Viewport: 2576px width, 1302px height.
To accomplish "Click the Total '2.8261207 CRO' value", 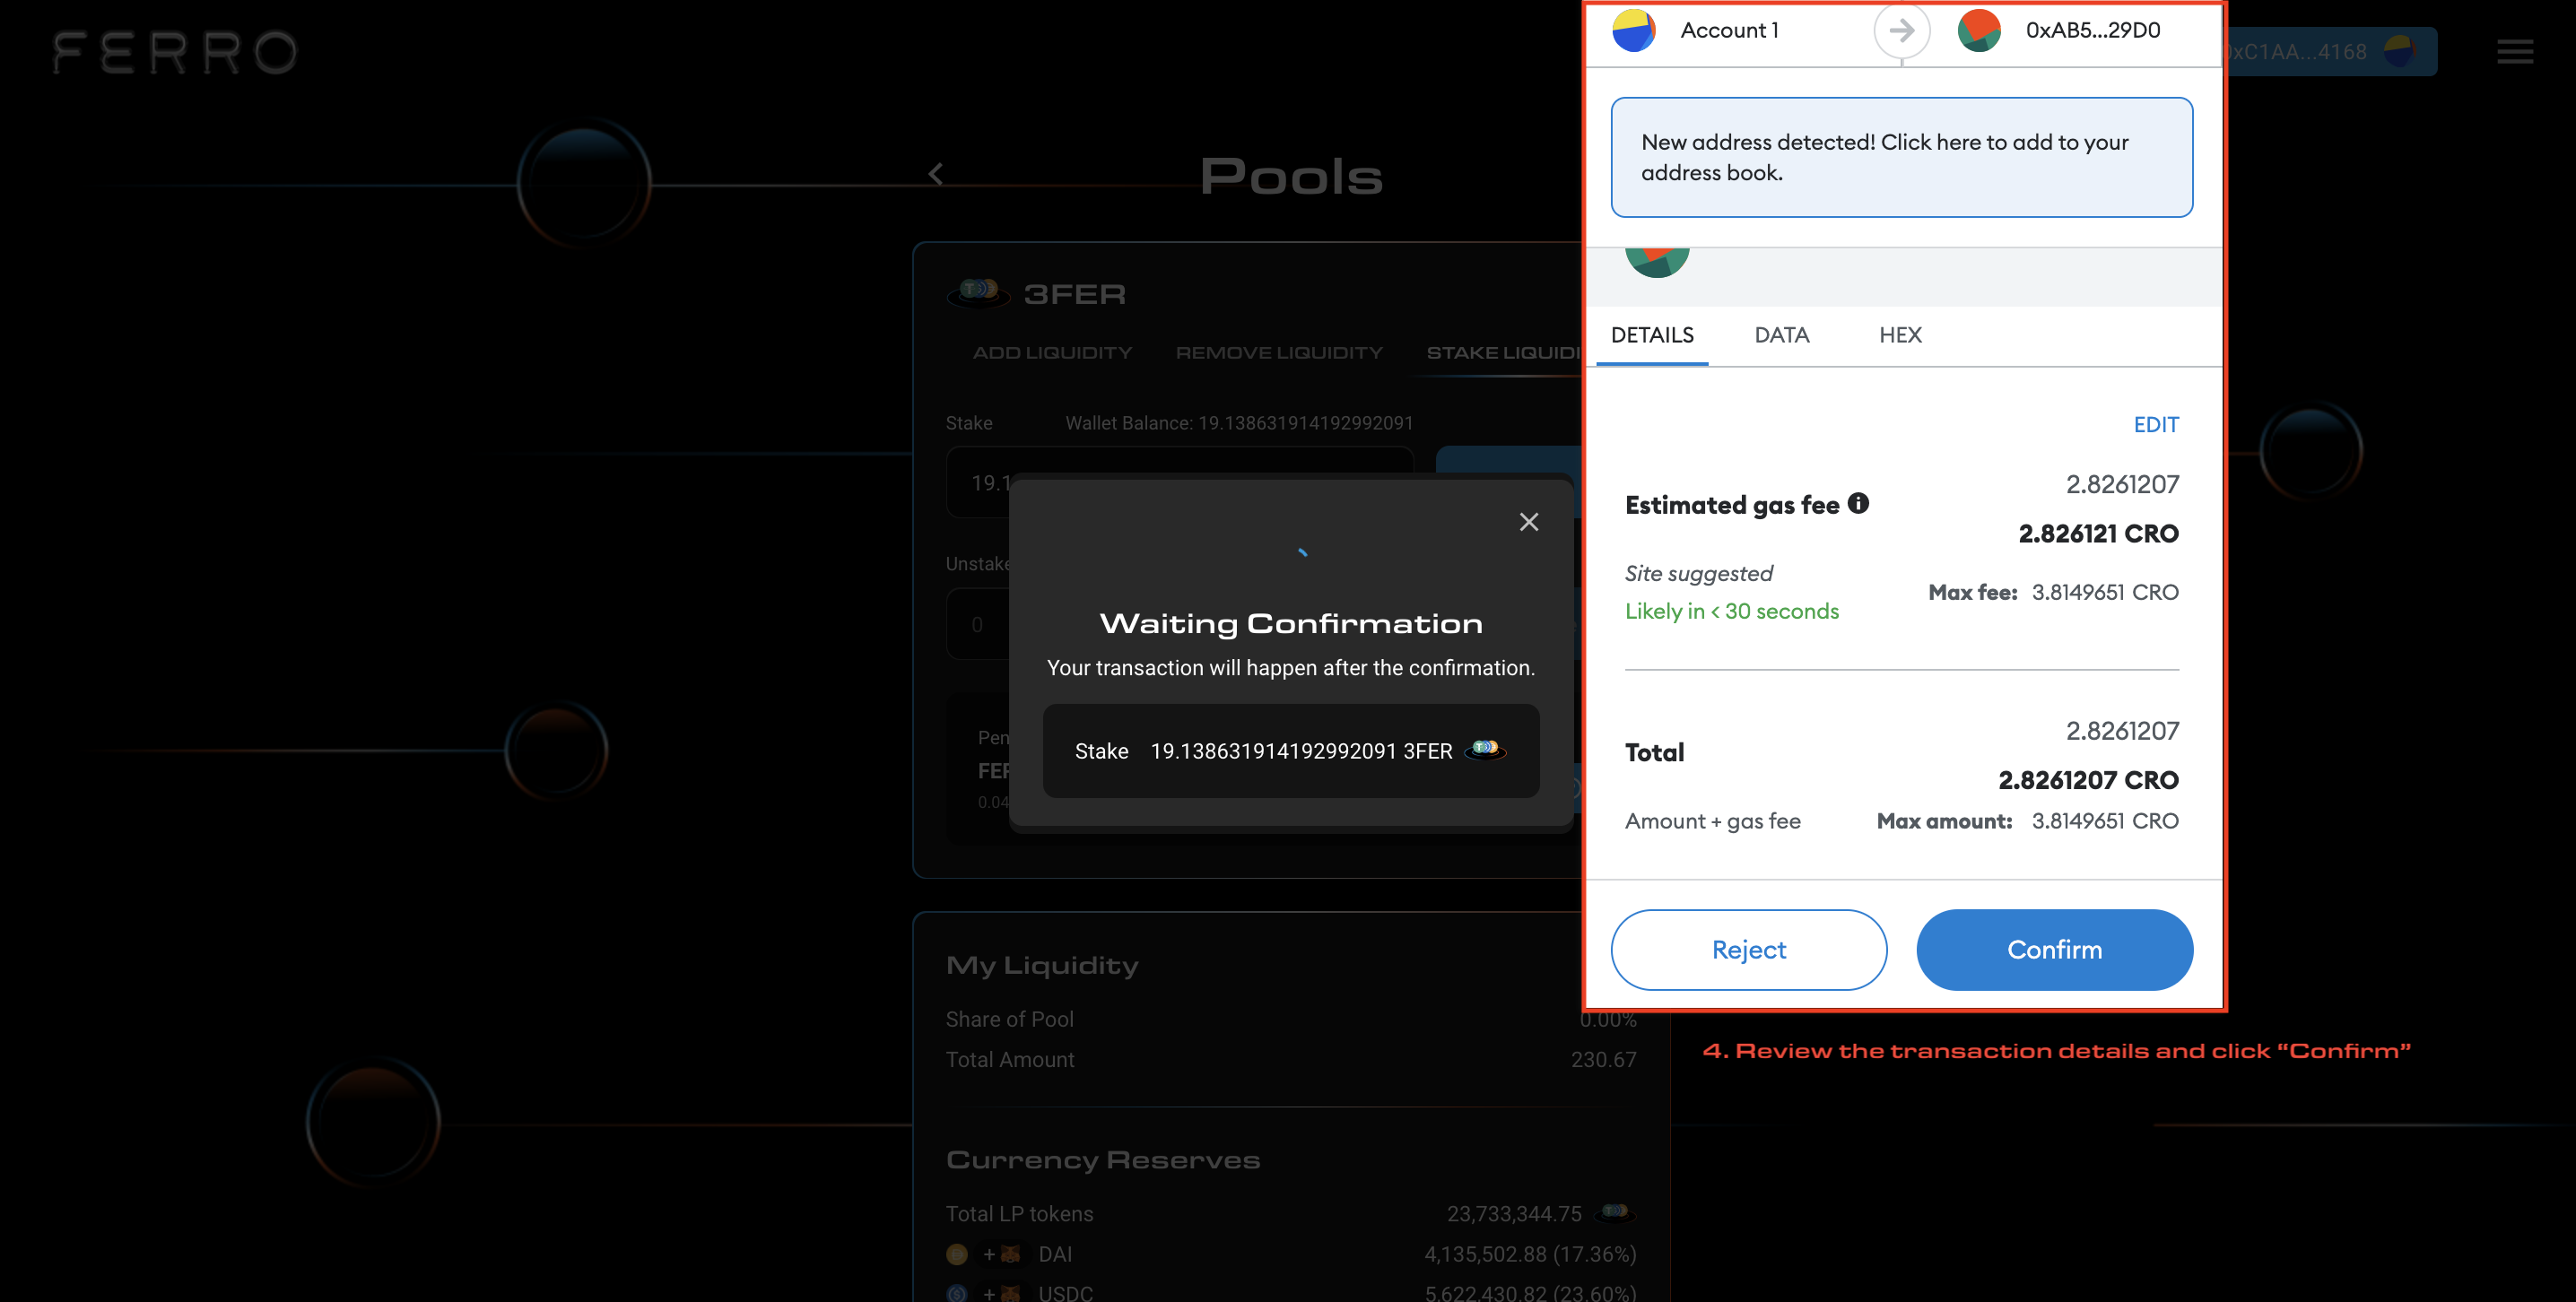I will click(x=2088, y=780).
